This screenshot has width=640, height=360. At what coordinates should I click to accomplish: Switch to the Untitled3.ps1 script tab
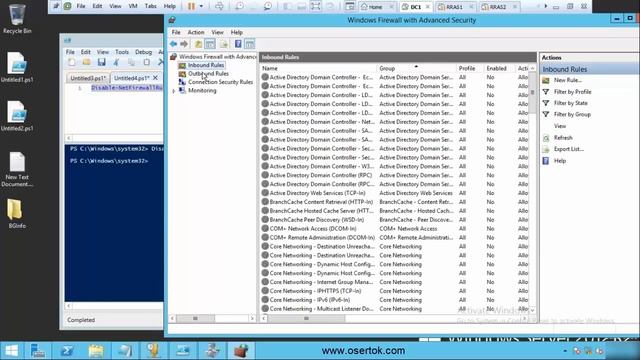pyautogui.click(x=88, y=78)
